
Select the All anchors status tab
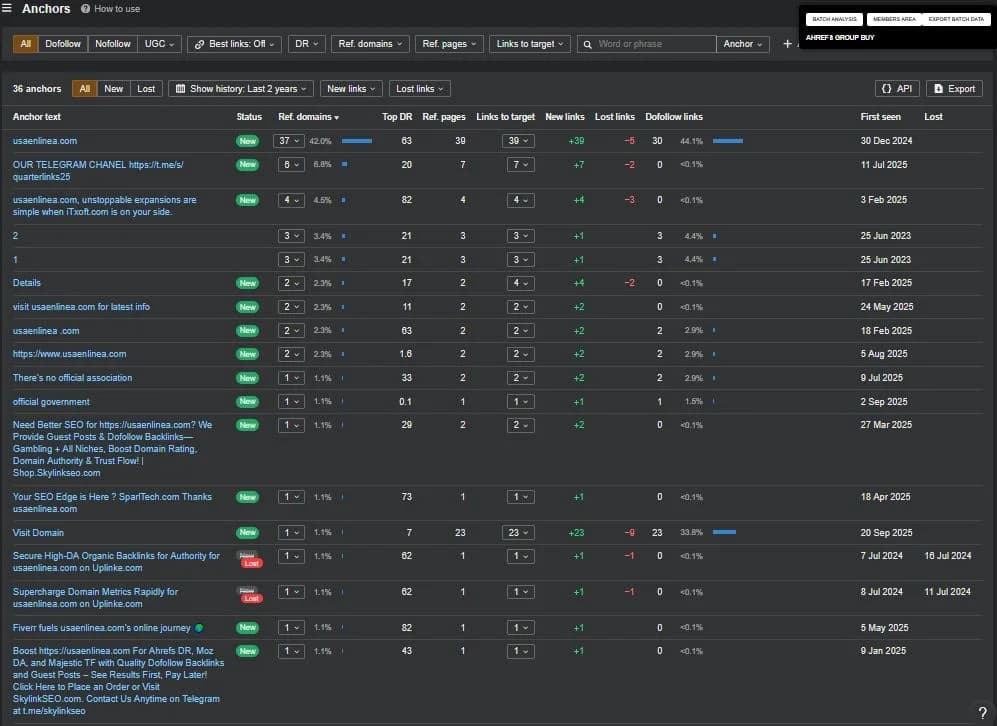[85, 89]
